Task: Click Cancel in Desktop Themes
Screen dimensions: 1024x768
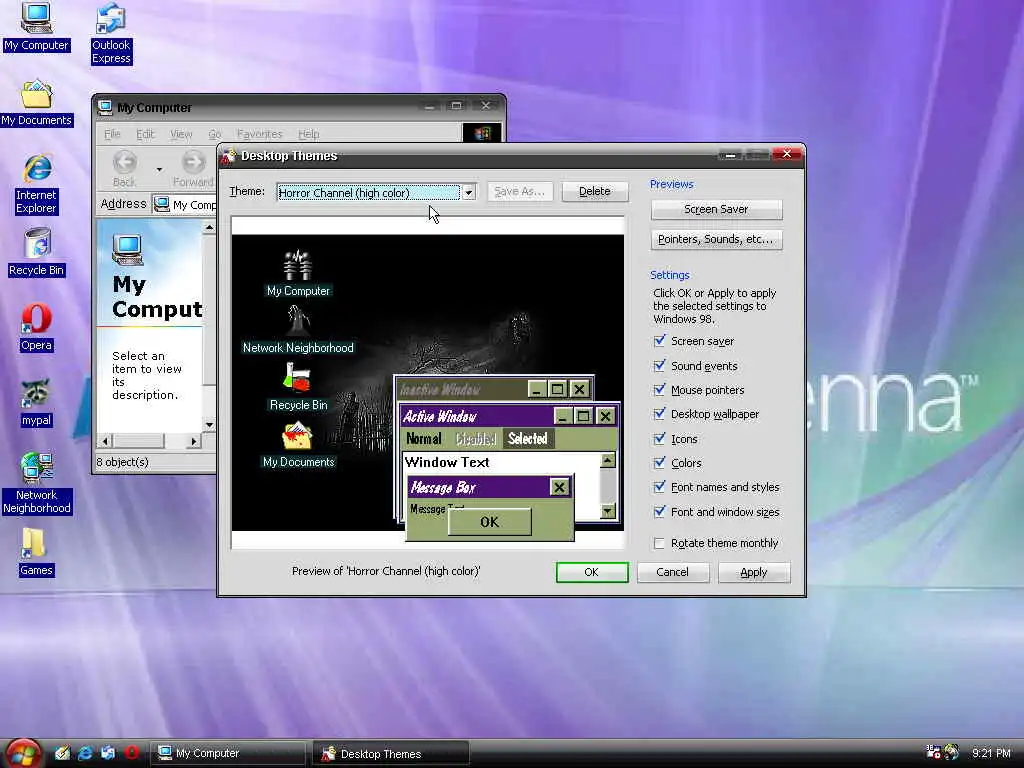Action: coord(673,572)
